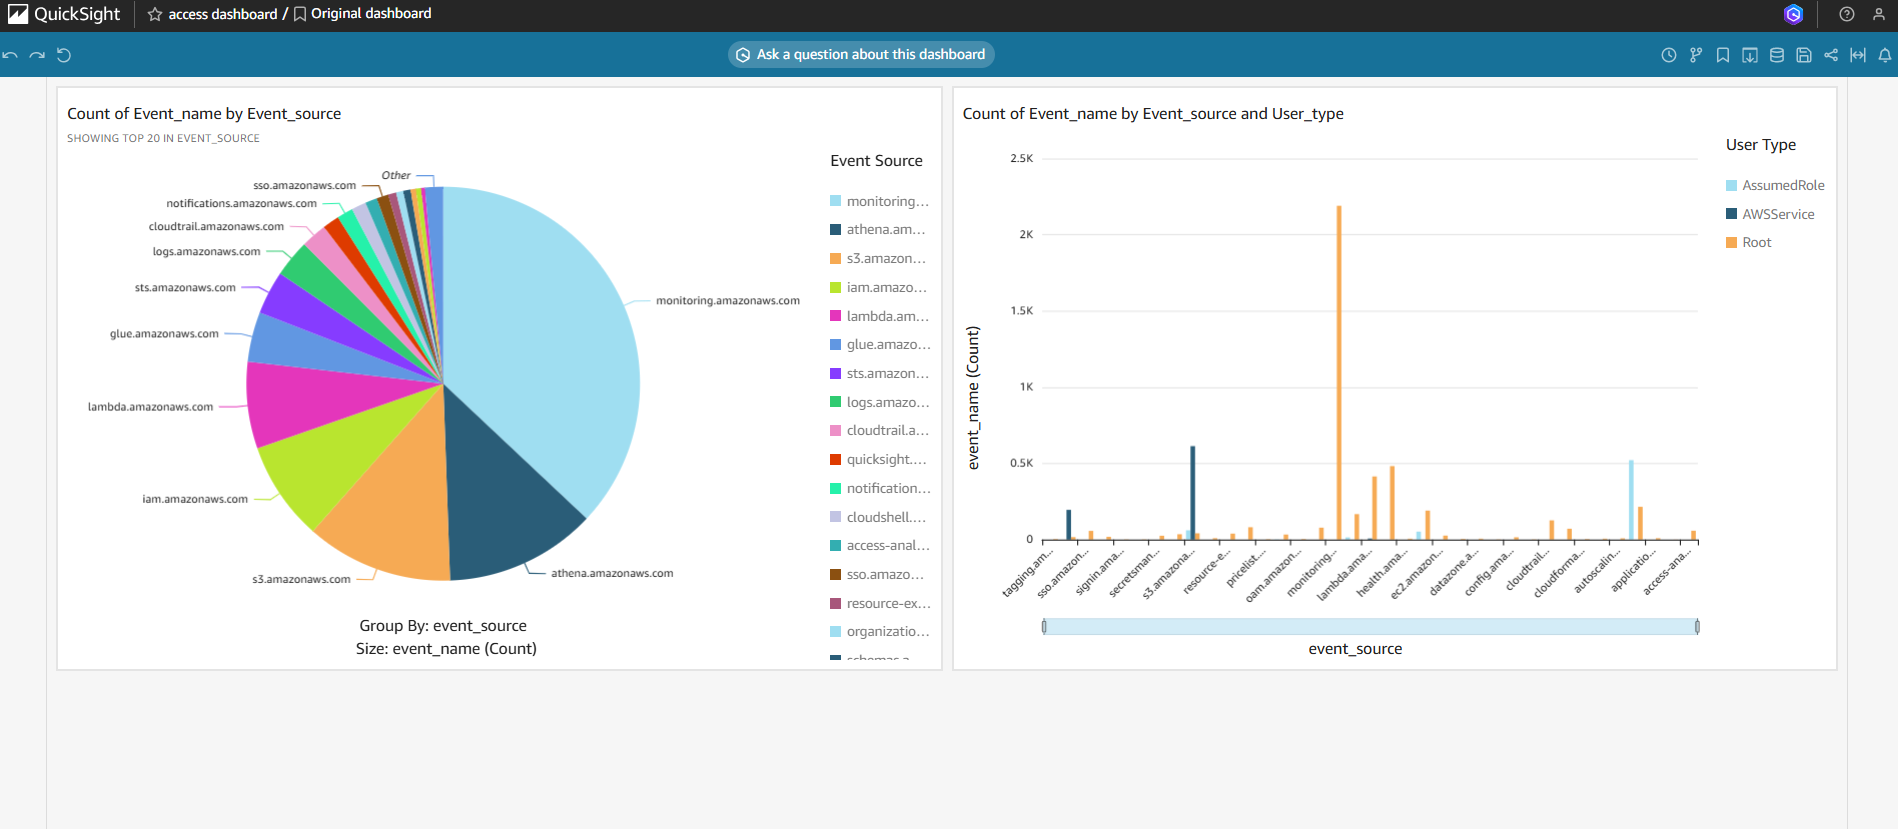Click 'SHOWING TOP 20 IN EVENT_SOURCE' subtitle
Image resolution: width=1898 pixels, height=829 pixels.
pos(163,139)
